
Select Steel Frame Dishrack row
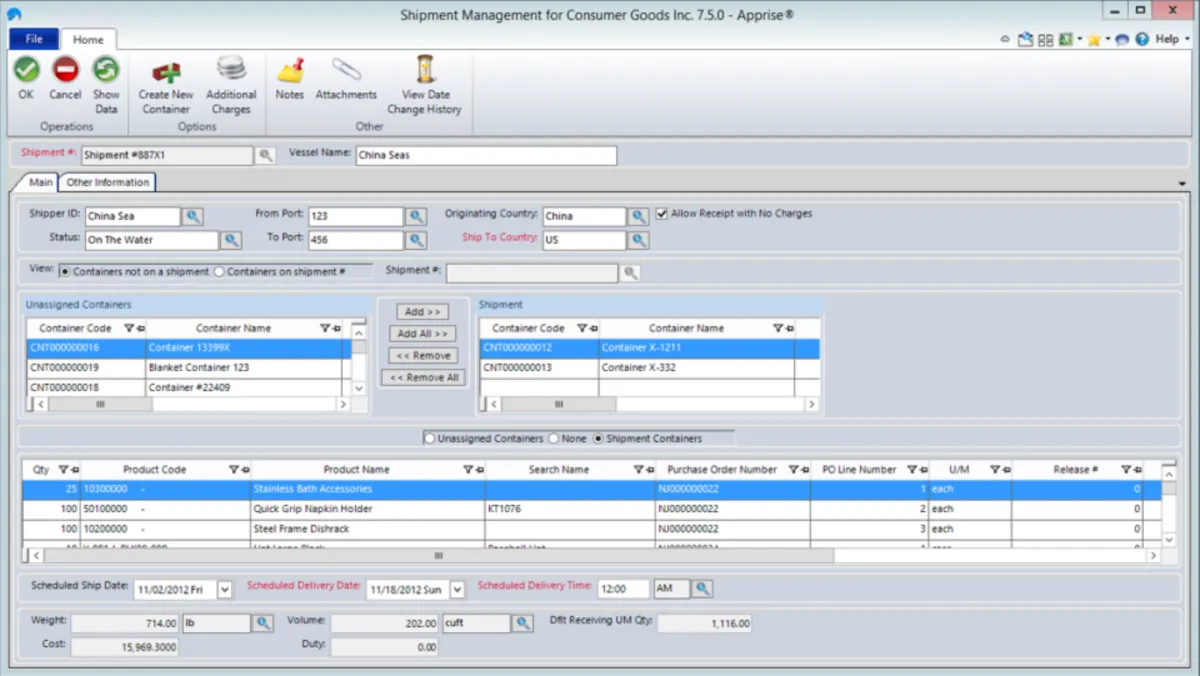592,529
